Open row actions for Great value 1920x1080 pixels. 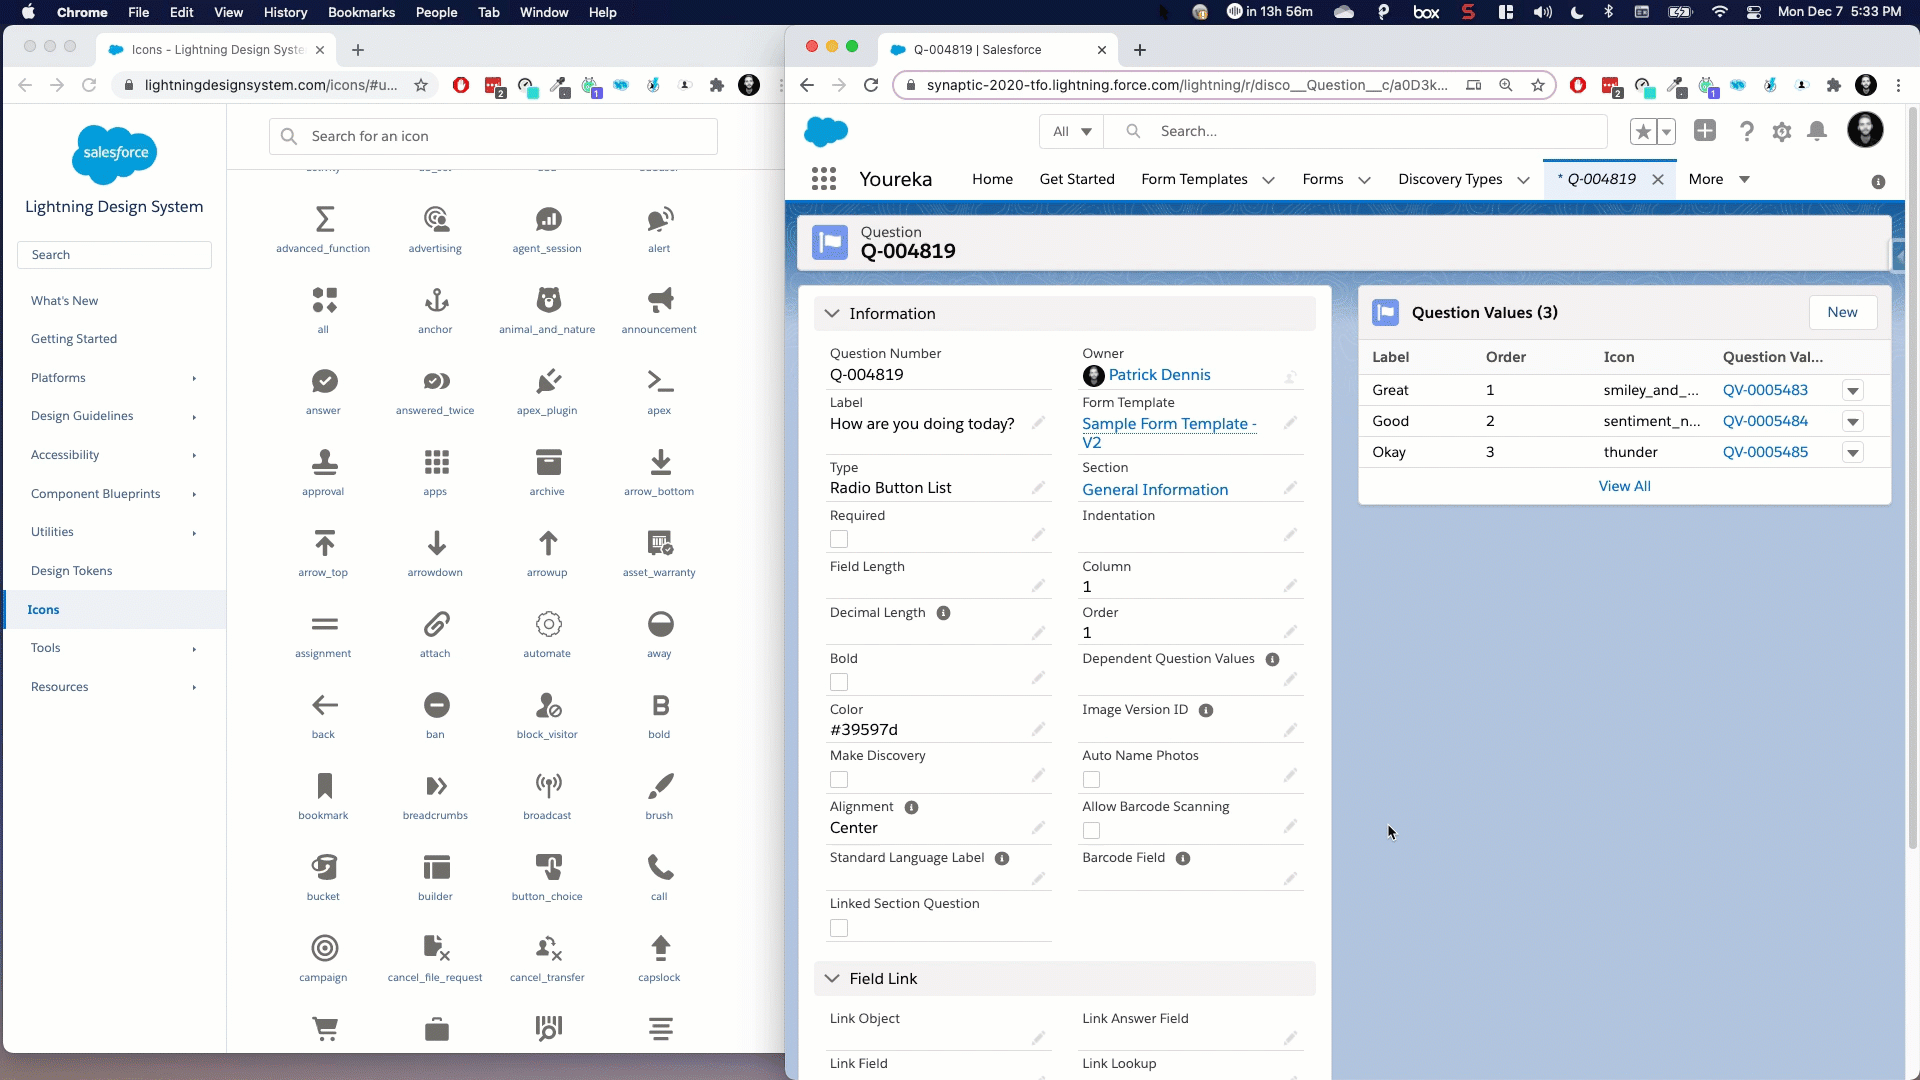1852,390
